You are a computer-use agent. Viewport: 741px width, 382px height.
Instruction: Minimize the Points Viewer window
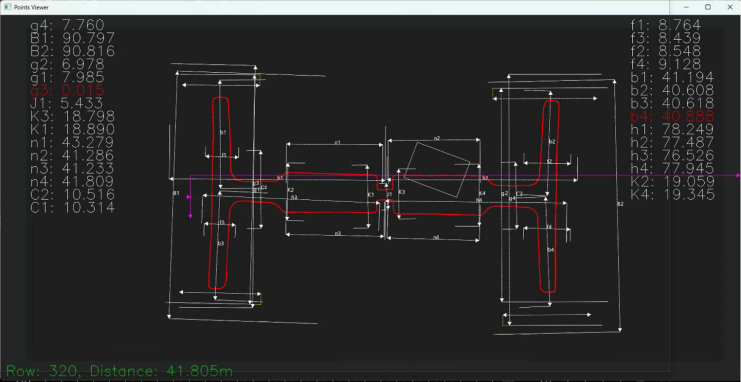point(686,7)
